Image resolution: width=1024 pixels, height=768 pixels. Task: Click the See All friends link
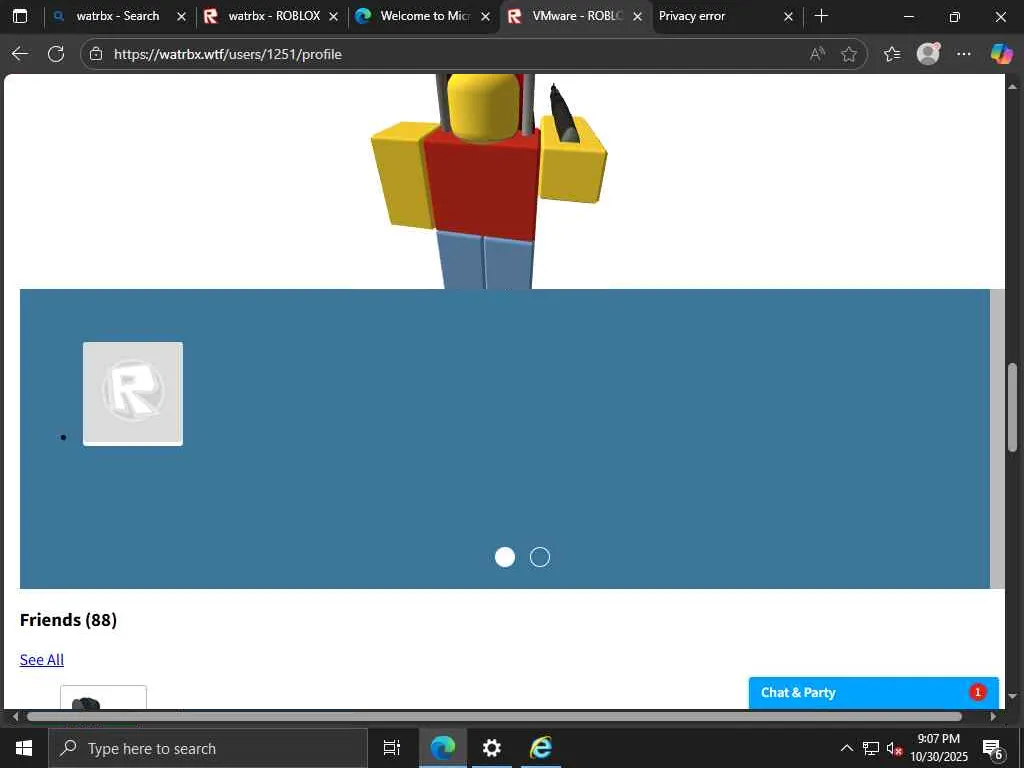(x=42, y=660)
